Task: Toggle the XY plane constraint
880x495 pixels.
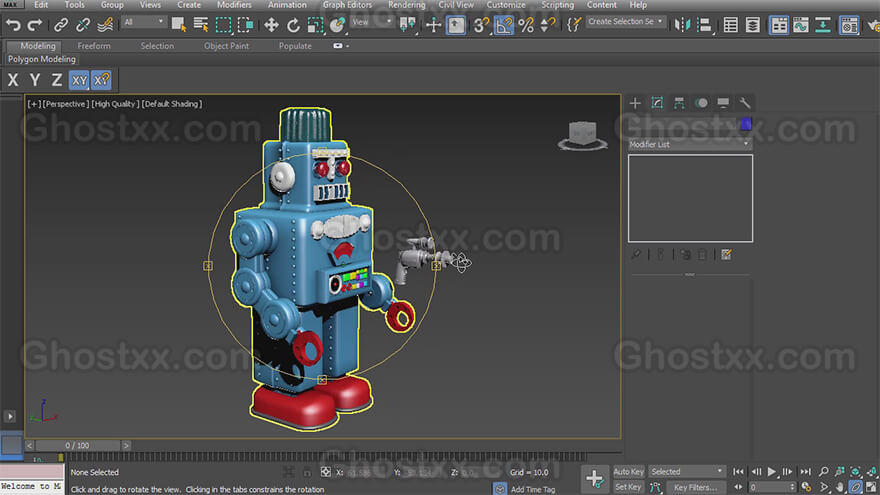Action: 79,80
